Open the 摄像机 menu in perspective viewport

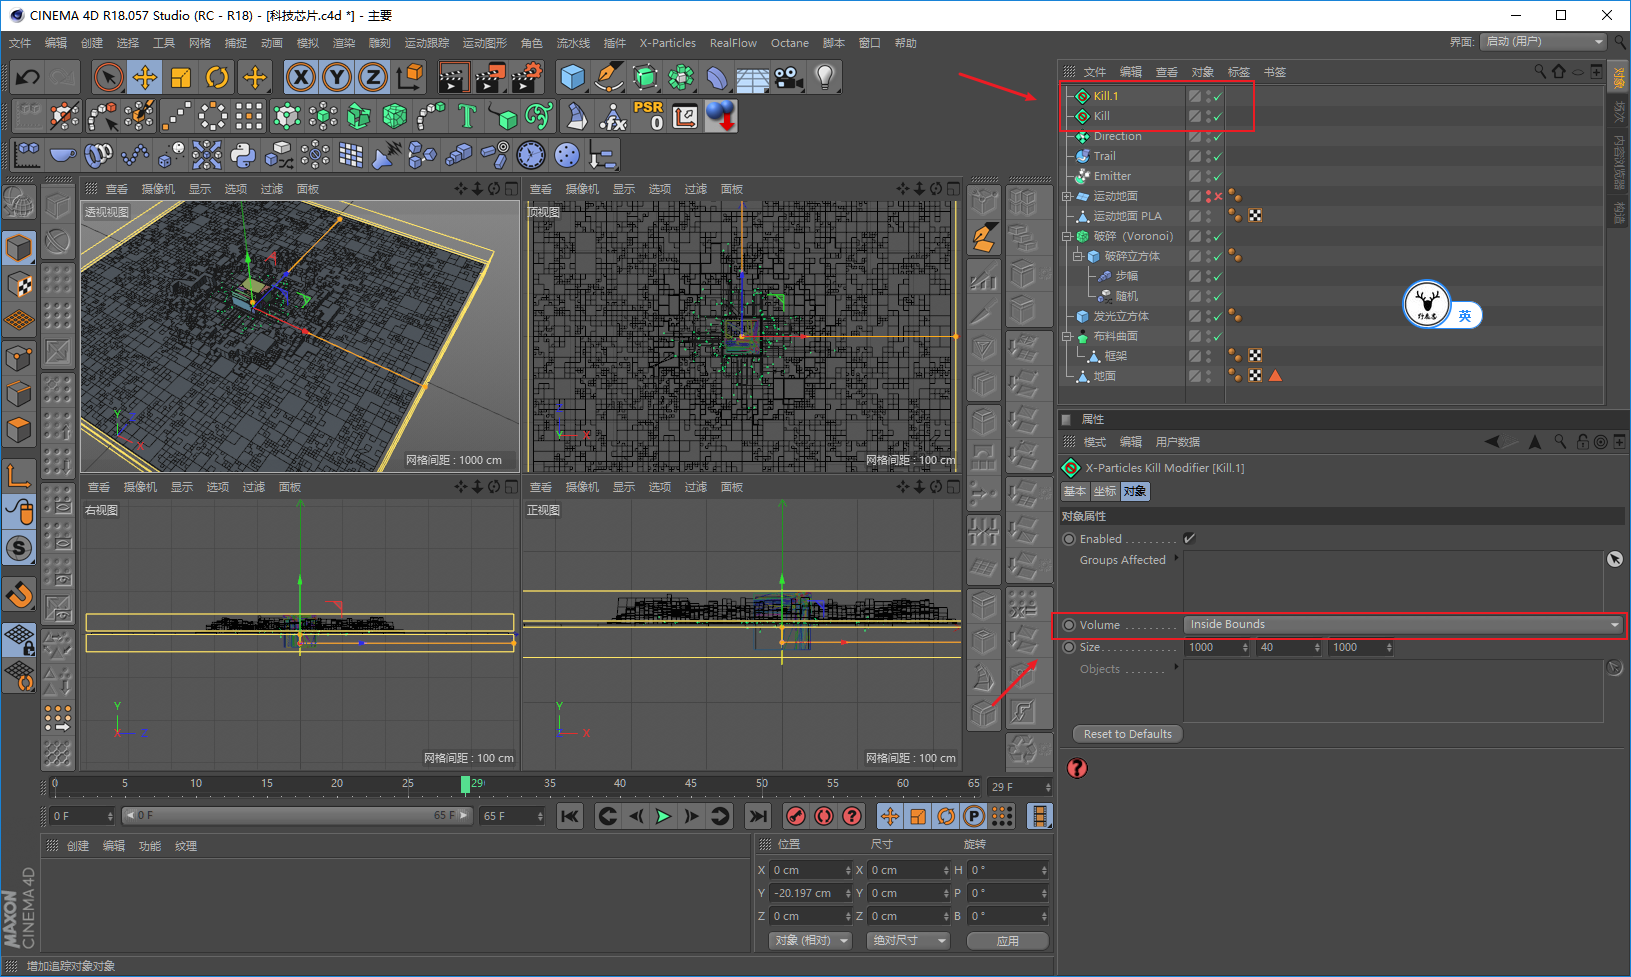[158, 189]
